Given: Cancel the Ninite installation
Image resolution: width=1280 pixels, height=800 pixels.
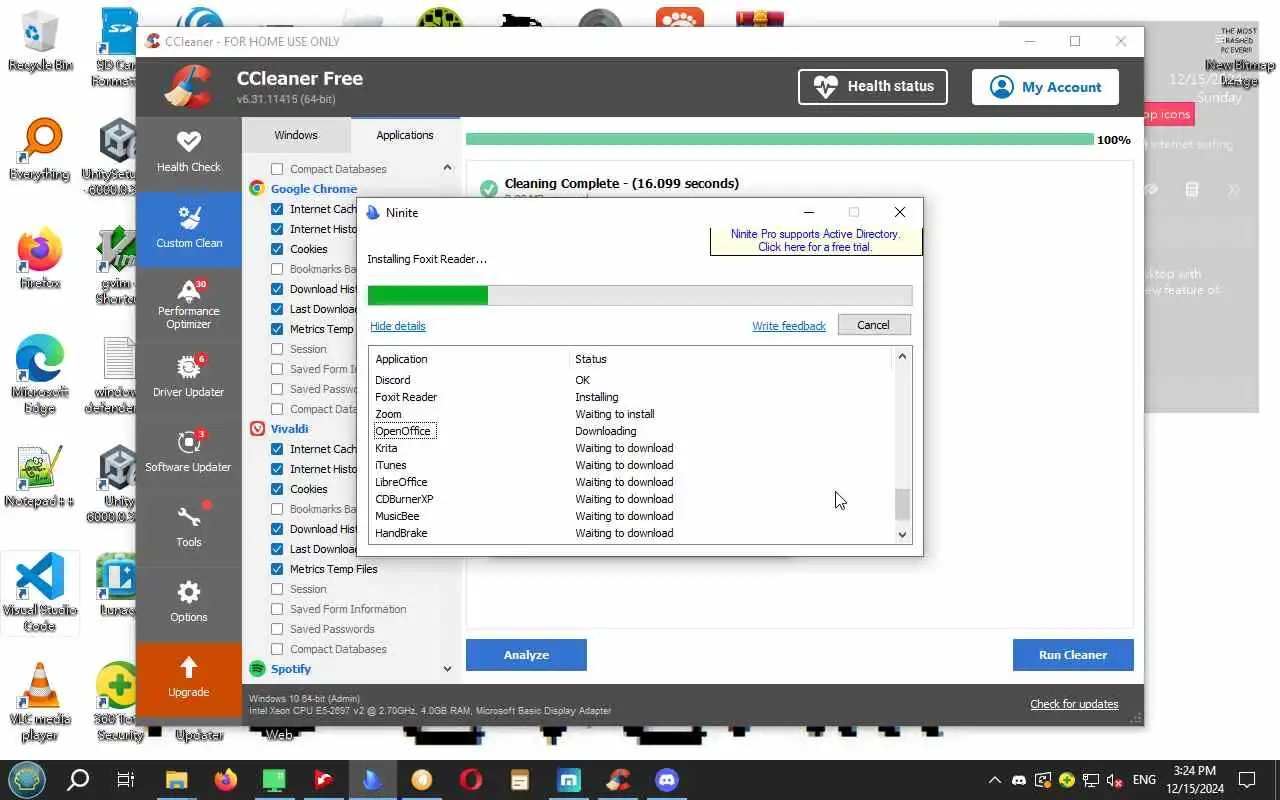Looking at the screenshot, I should pos(873,325).
